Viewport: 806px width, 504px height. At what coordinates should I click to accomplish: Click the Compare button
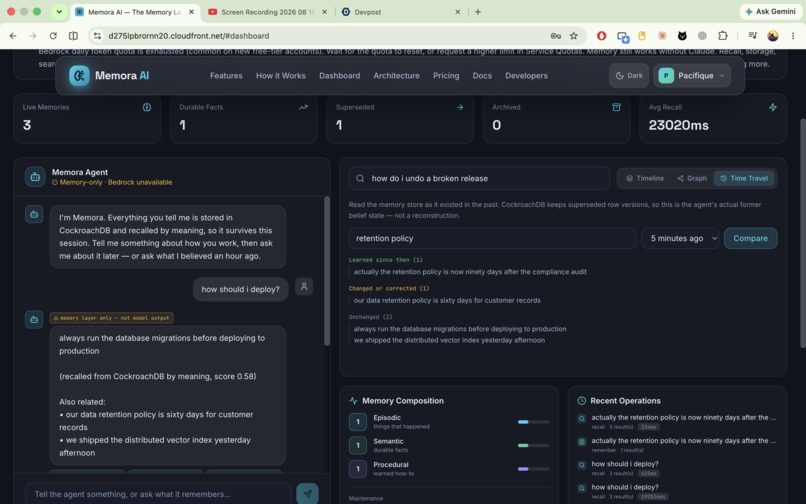[750, 238]
